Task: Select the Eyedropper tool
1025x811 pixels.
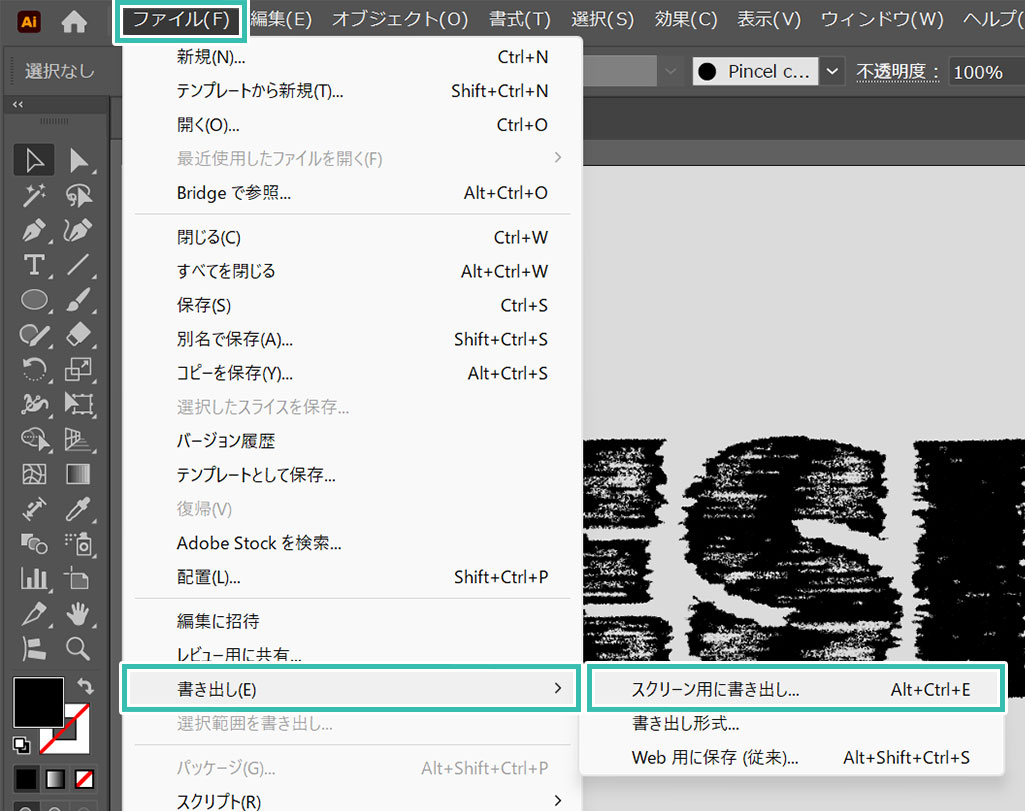Action: point(78,510)
